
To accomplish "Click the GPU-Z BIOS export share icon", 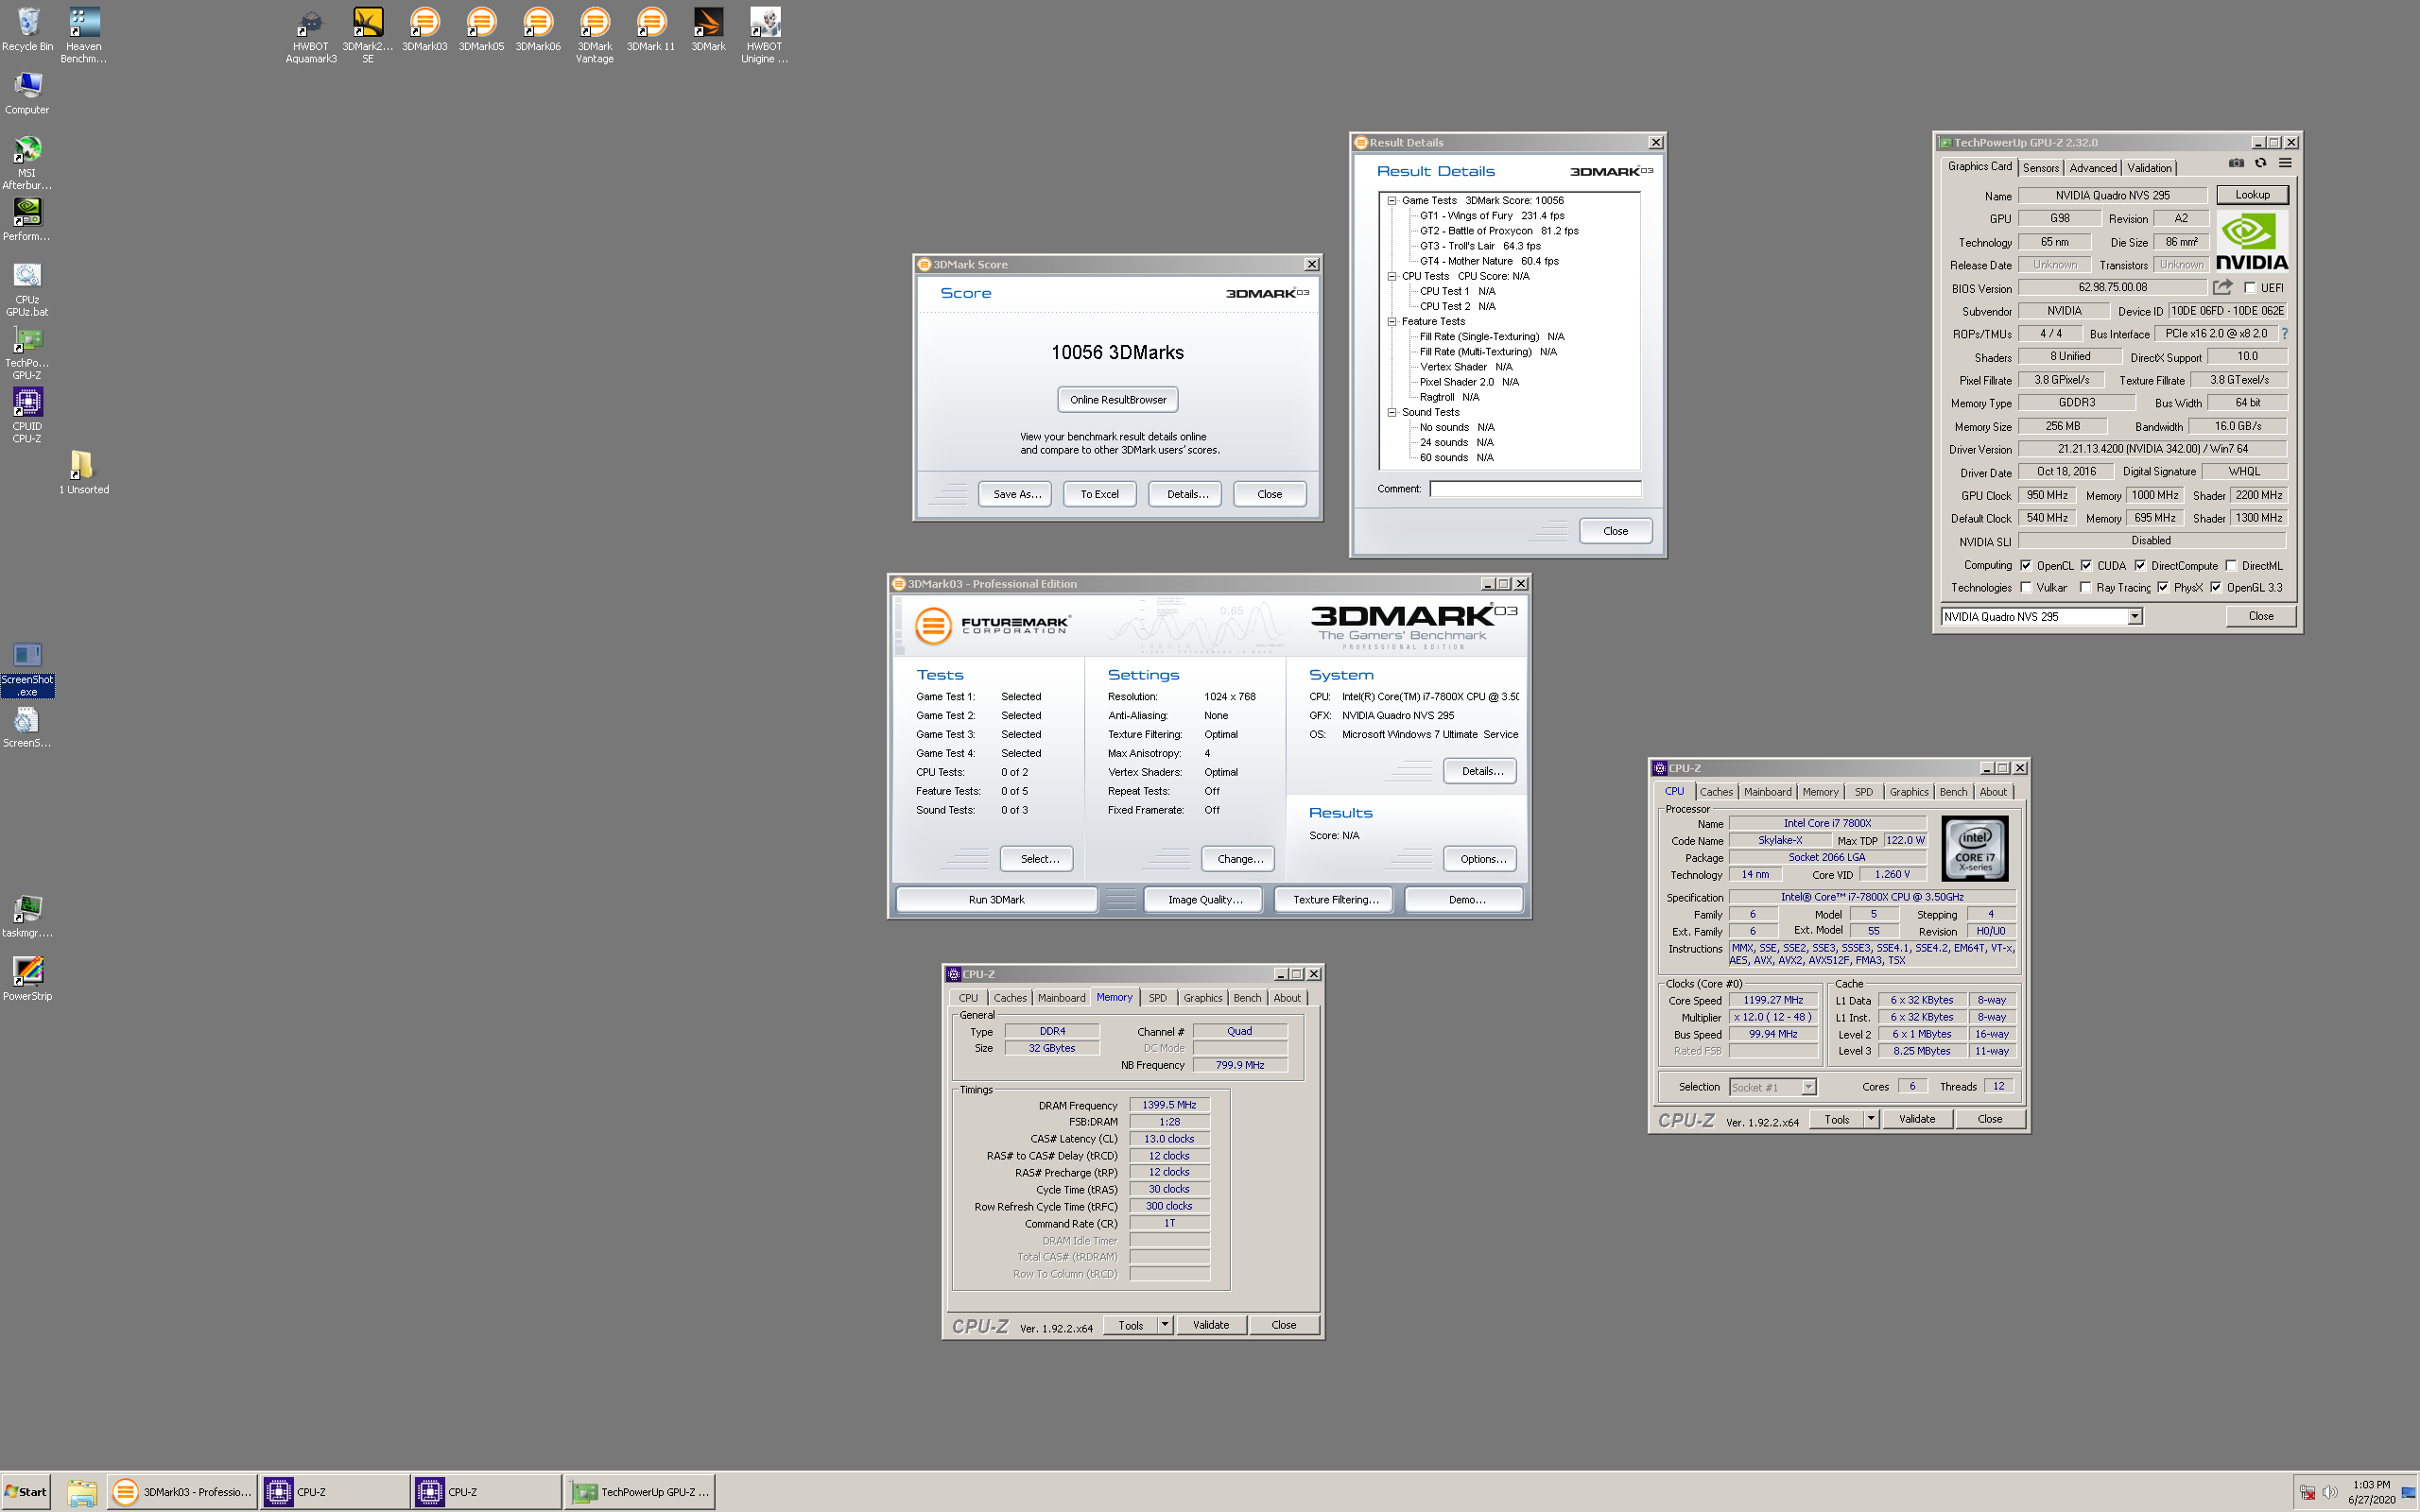I will click(x=2222, y=287).
